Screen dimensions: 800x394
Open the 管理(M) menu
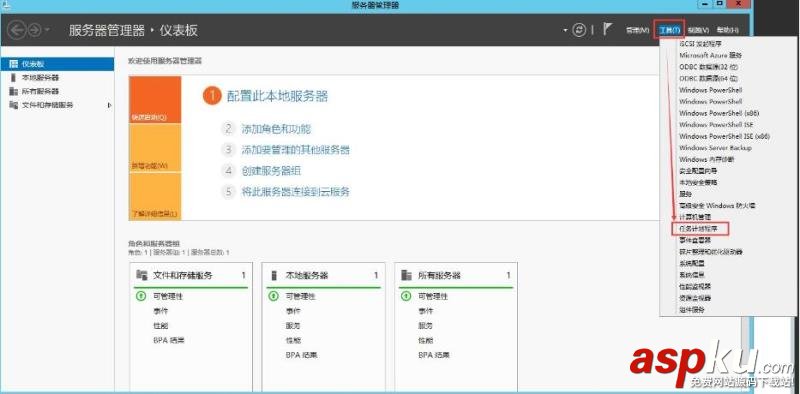637,30
